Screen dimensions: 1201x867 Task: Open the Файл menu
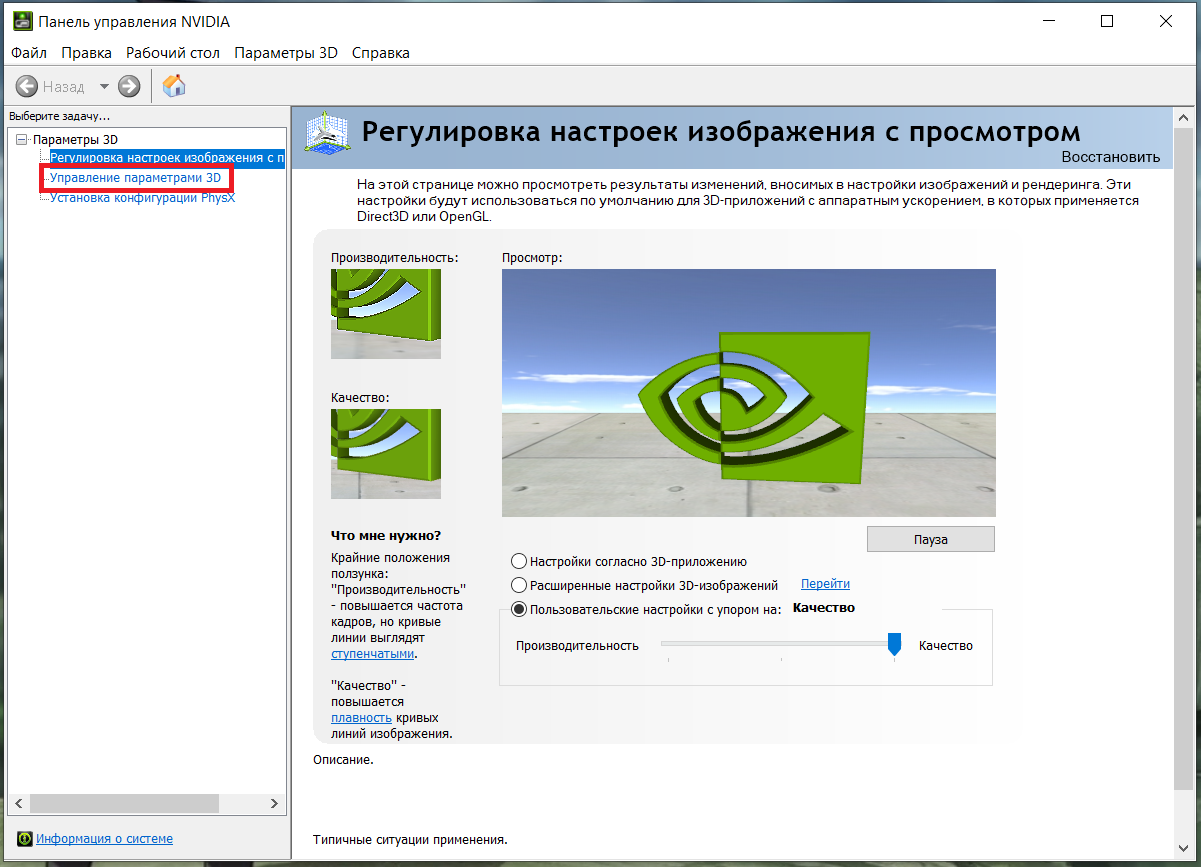tap(29, 53)
